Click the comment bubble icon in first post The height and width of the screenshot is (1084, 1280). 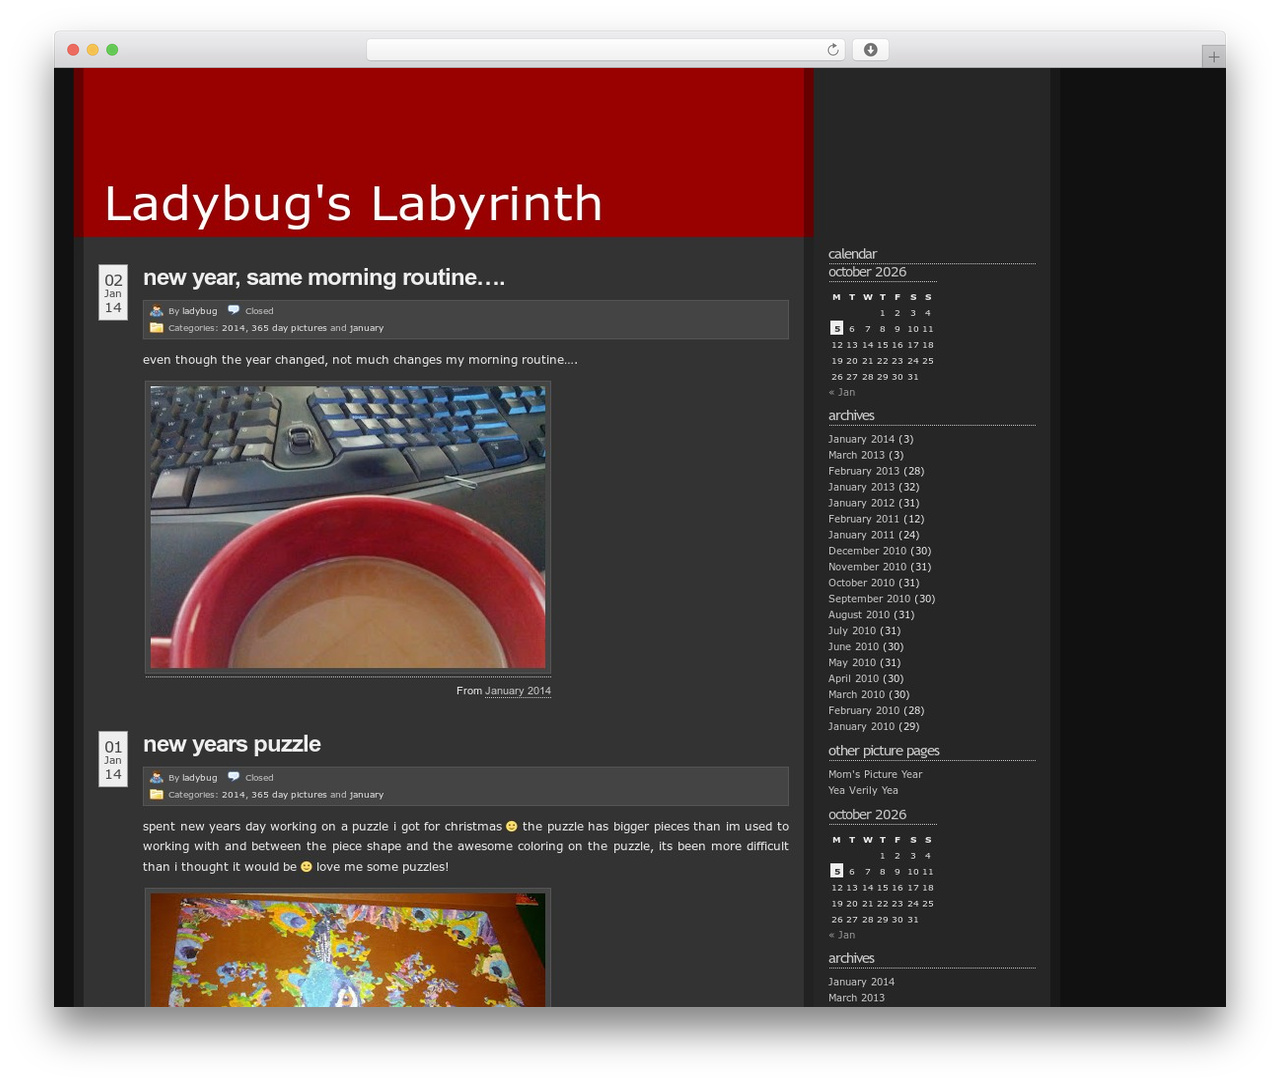pos(233,310)
